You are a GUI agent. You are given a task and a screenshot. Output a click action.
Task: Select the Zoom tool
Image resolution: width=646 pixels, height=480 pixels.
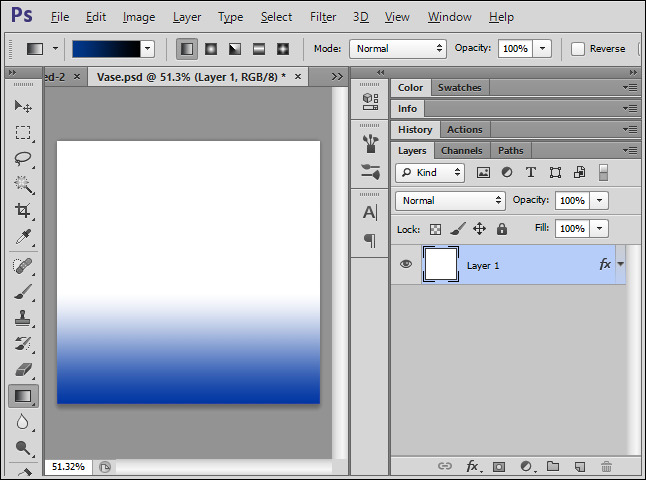click(23, 448)
